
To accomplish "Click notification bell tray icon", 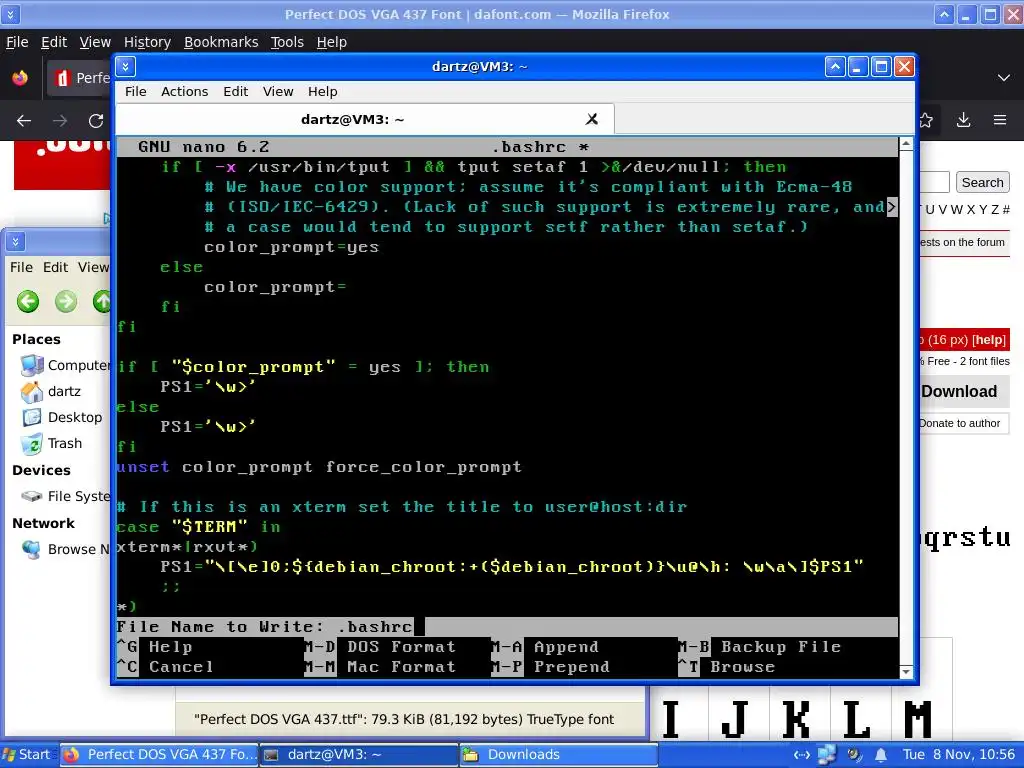I will [x=880, y=755].
